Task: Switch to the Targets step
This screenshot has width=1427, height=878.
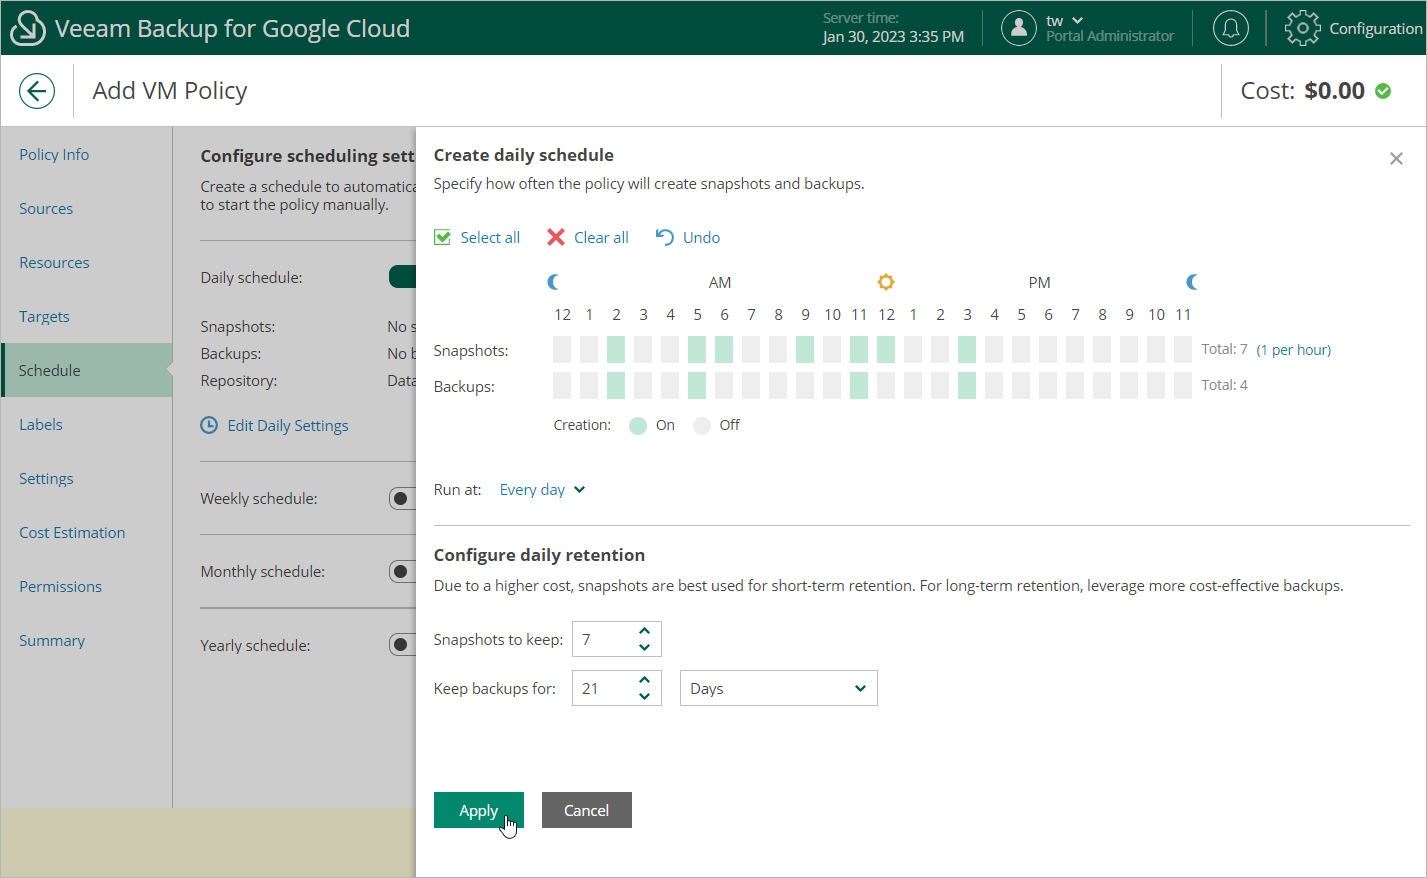Action: (x=44, y=316)
